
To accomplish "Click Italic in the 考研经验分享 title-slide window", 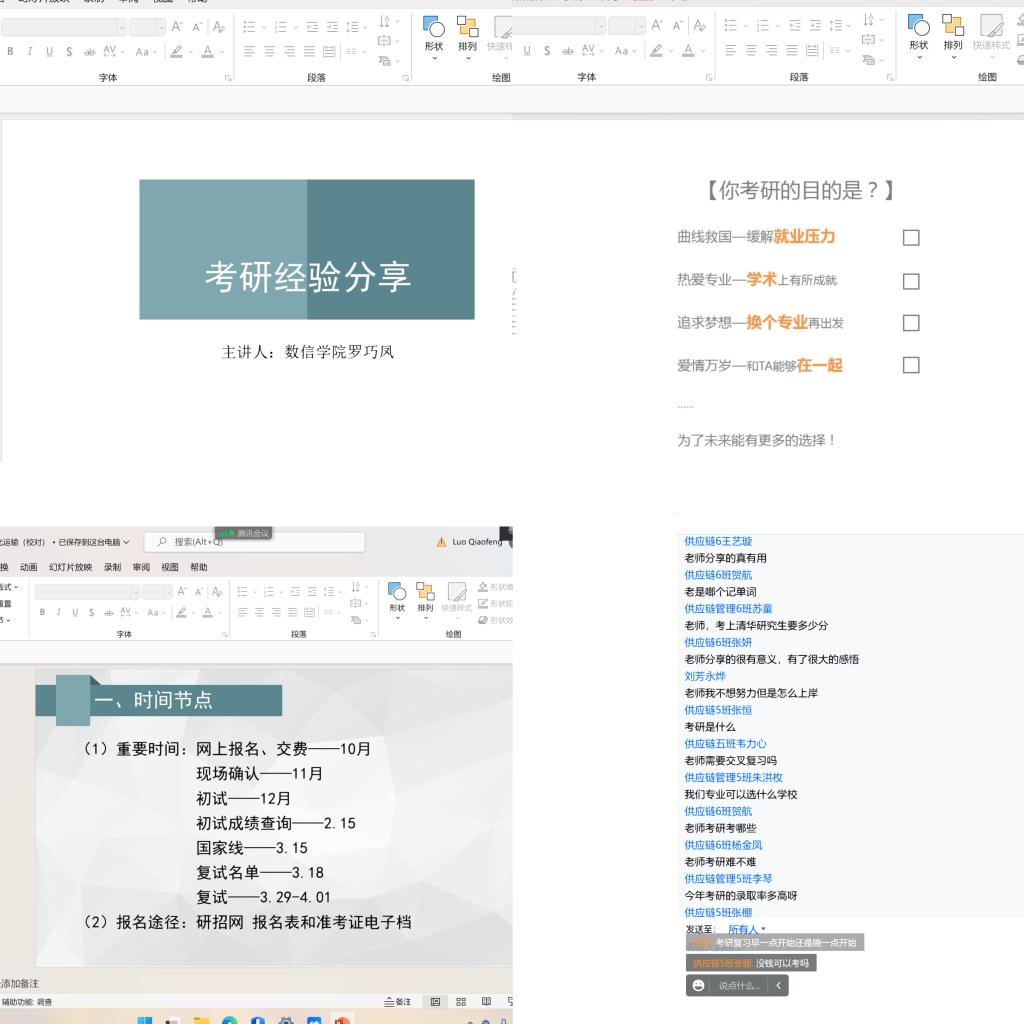I will (29, 51).
